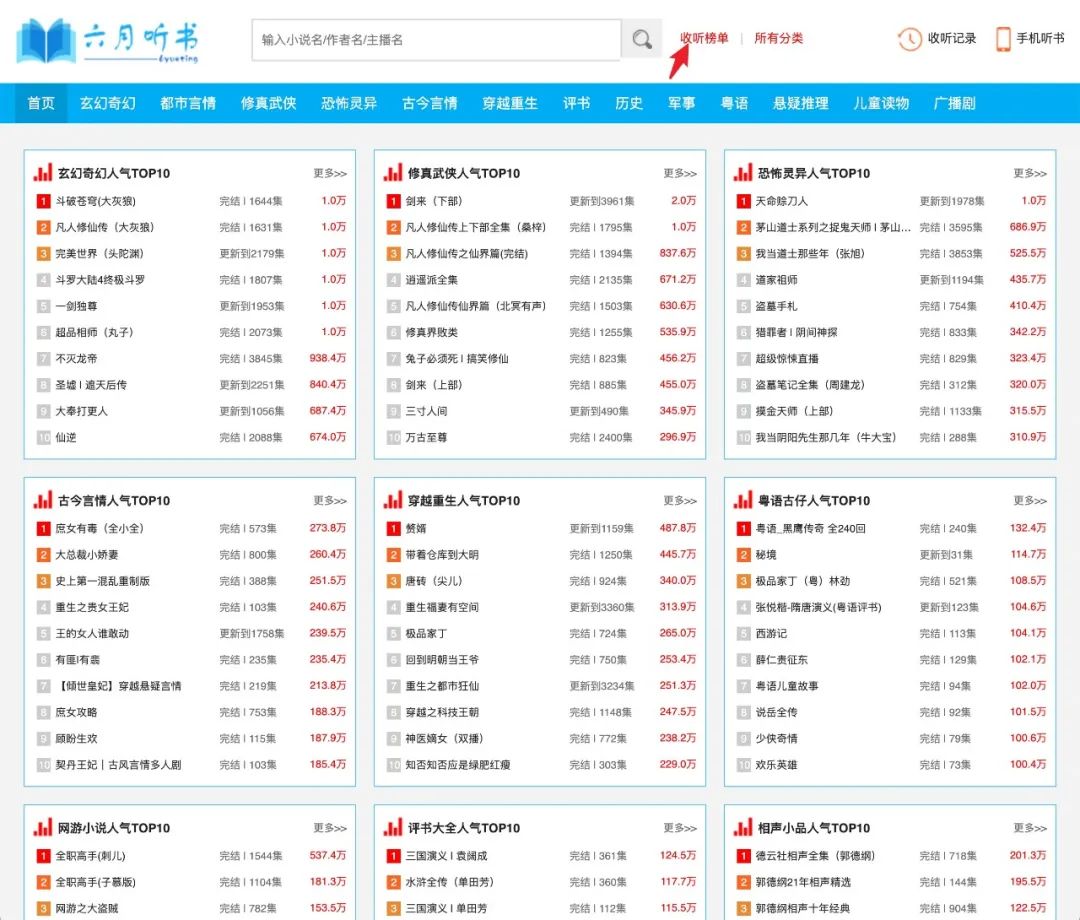1080x920 pixels.
Task: Click bar chart icon of 穿越重生人气TOP10
Action: (393, 500)
